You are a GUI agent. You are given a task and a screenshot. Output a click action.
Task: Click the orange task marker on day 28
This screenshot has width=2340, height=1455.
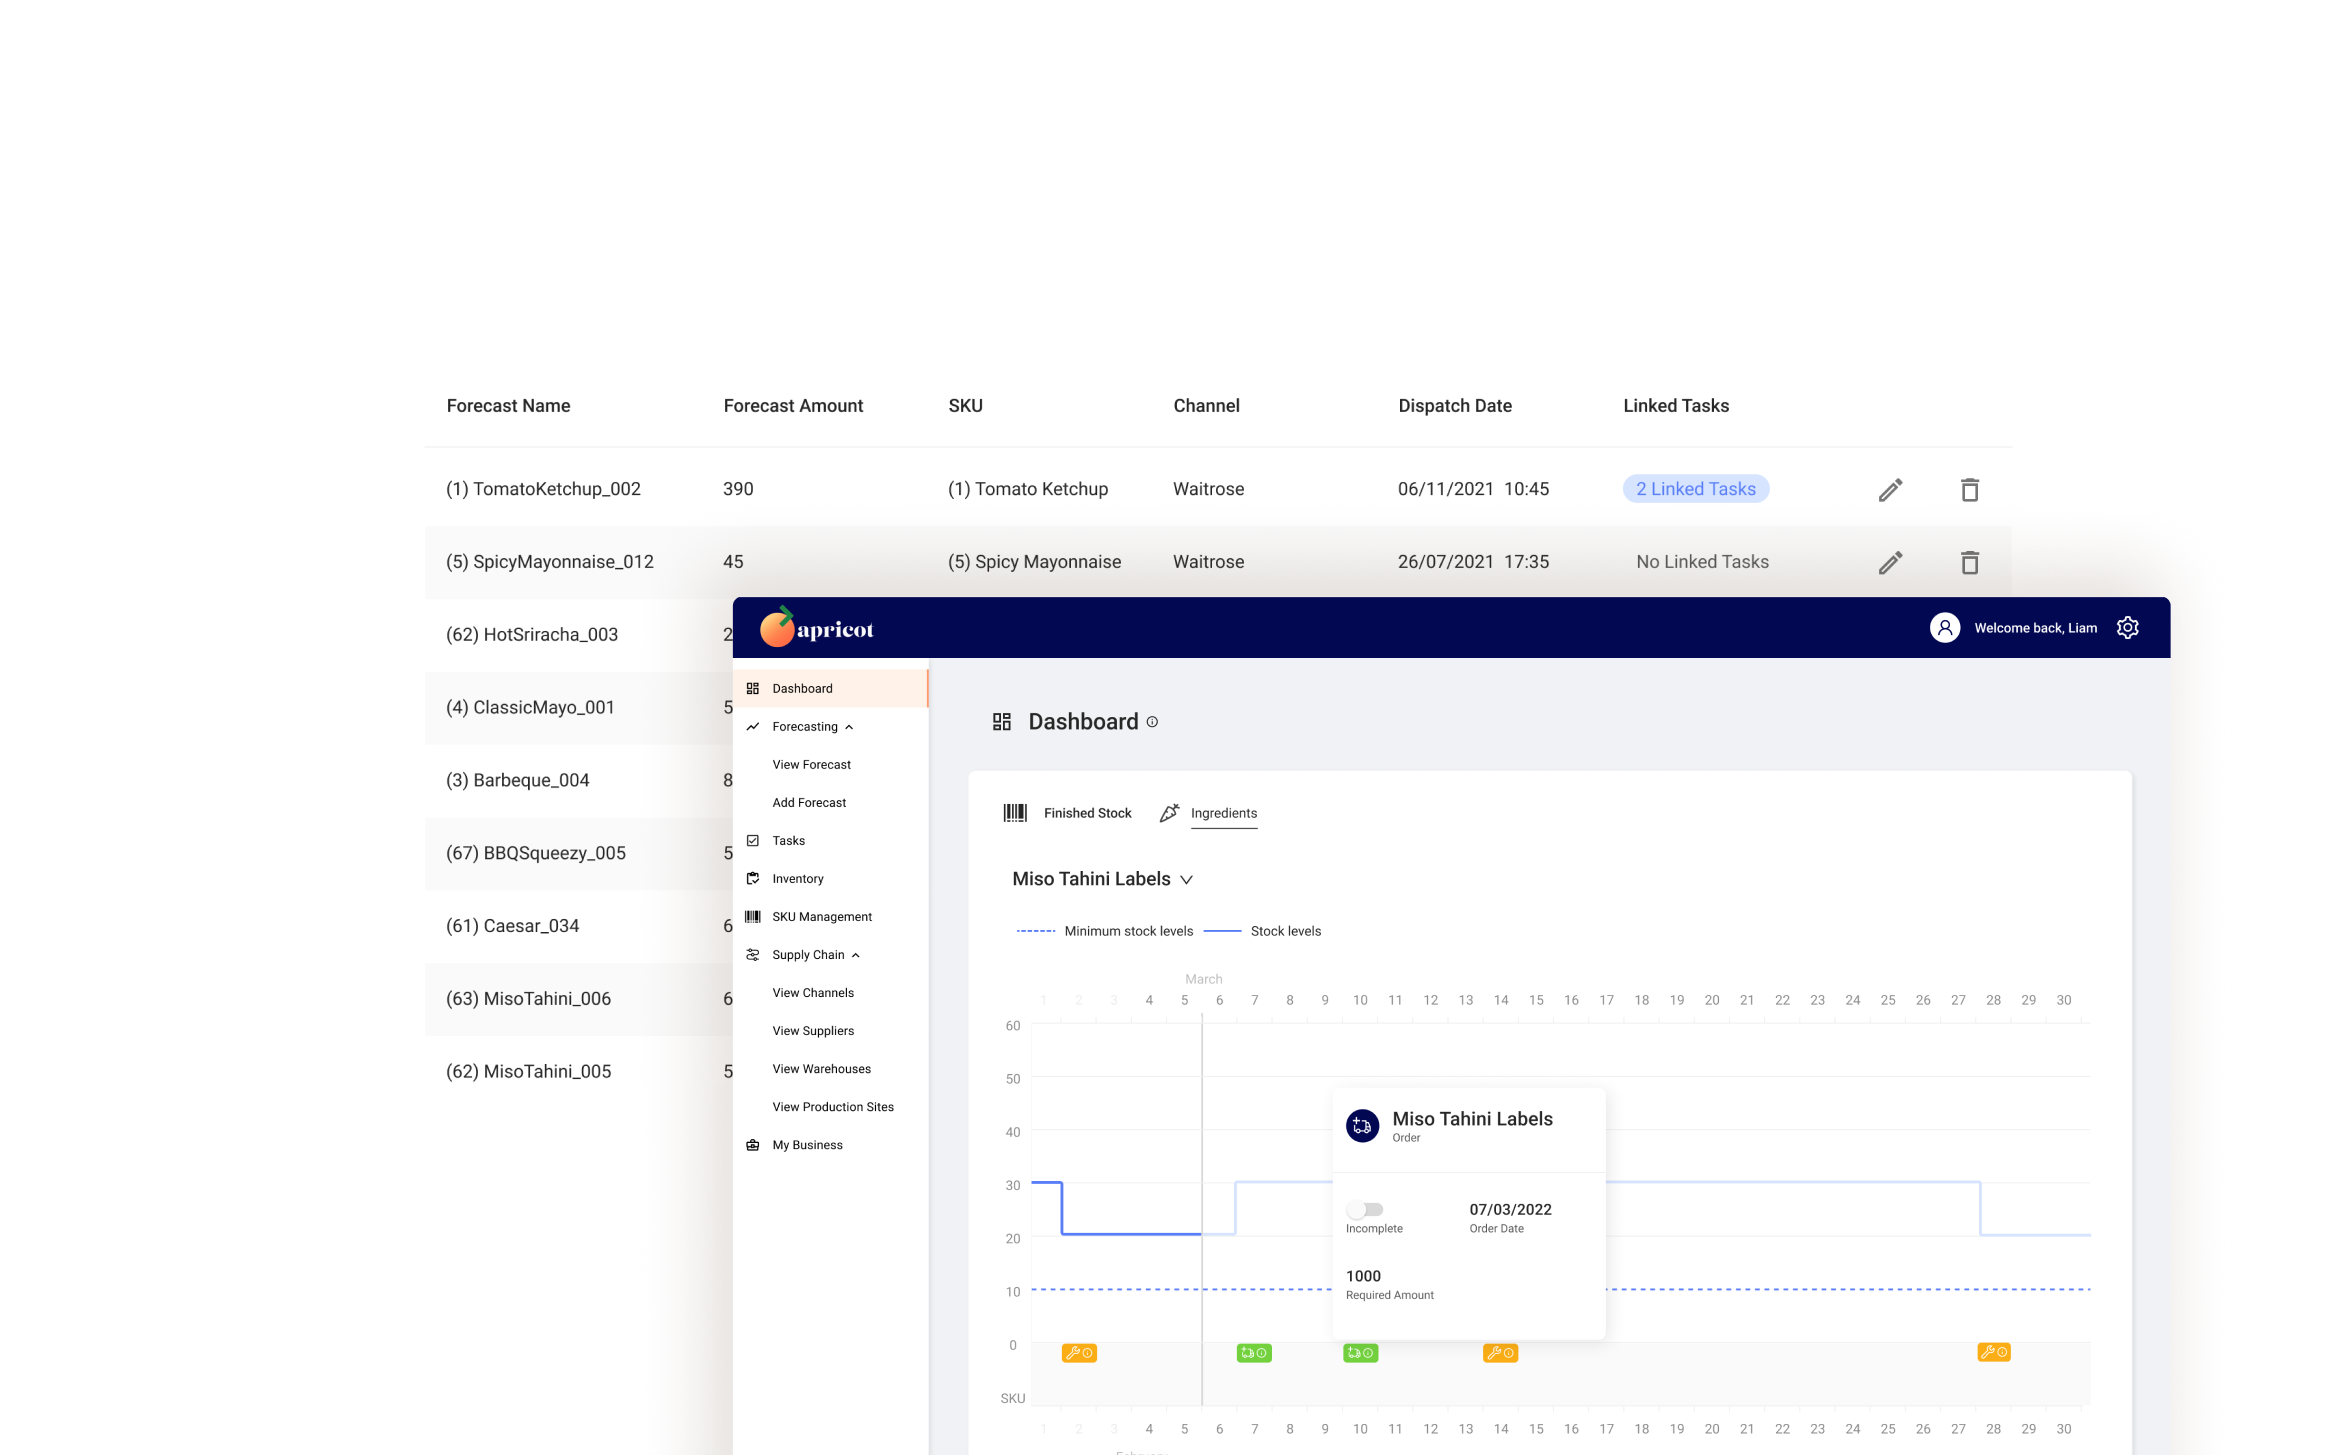pyautogui.click(x=1993, y=1352)
